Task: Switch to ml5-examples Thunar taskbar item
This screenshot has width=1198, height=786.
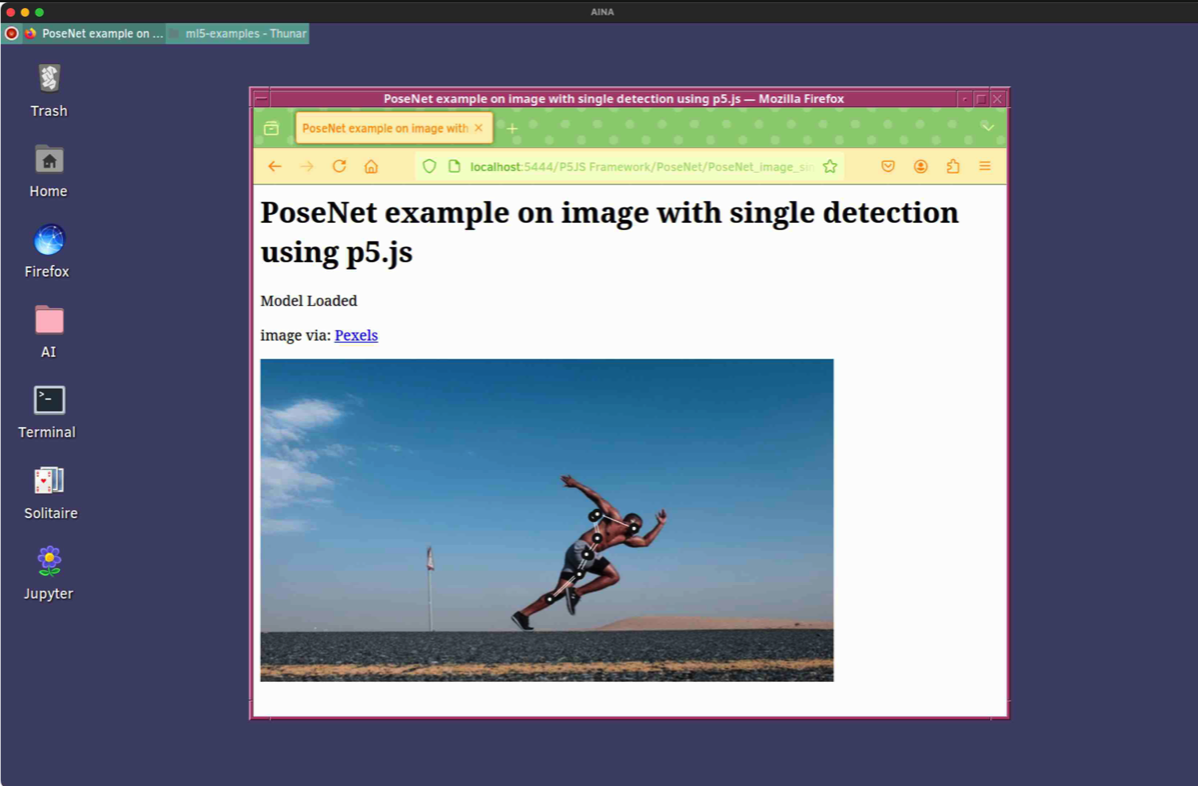Action: [x=238, y=34]
